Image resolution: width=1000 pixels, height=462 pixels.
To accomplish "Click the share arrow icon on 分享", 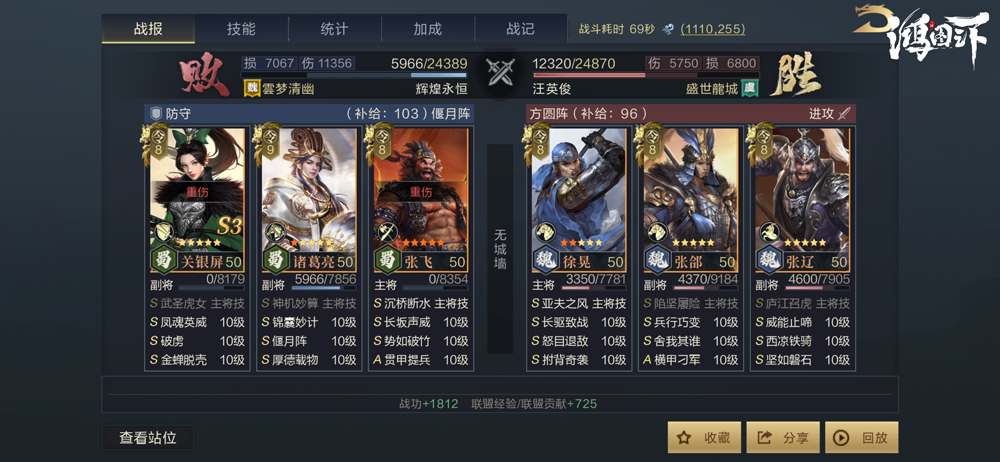I will coord(764,438).
